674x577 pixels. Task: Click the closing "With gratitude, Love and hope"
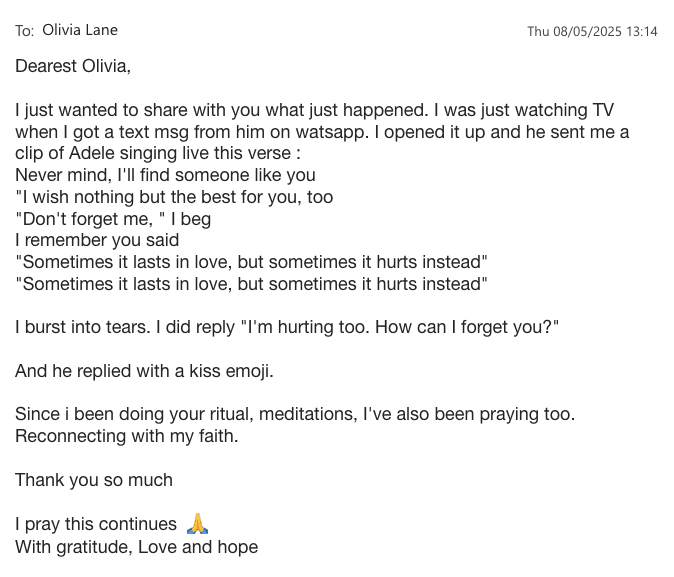point(136,547)
